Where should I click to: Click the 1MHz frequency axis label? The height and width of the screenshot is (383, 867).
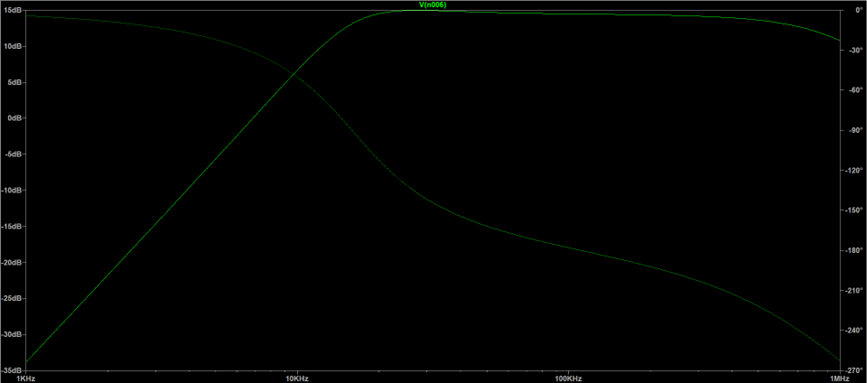click(839, 379)
